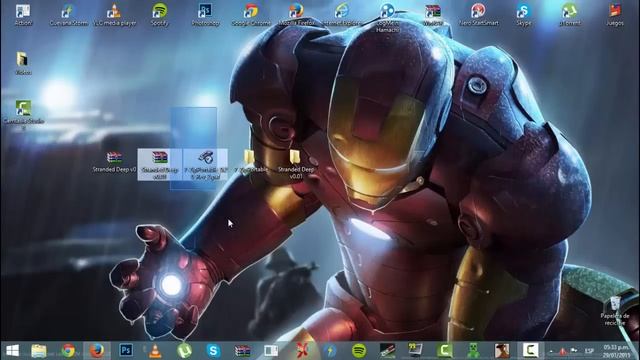Screen dimensions: 640x360
Task: Open the Skype desktop shortcut
Action: pos(524,15)
